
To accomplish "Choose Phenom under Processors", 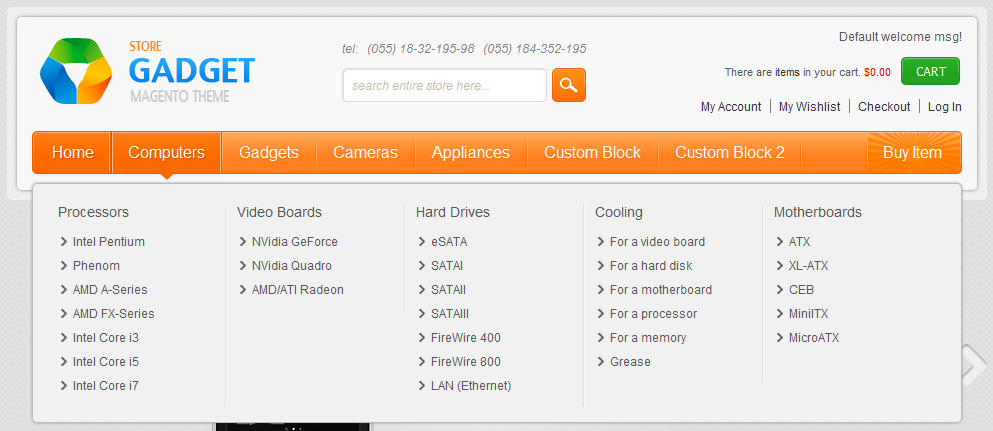I will coord(96,266).
